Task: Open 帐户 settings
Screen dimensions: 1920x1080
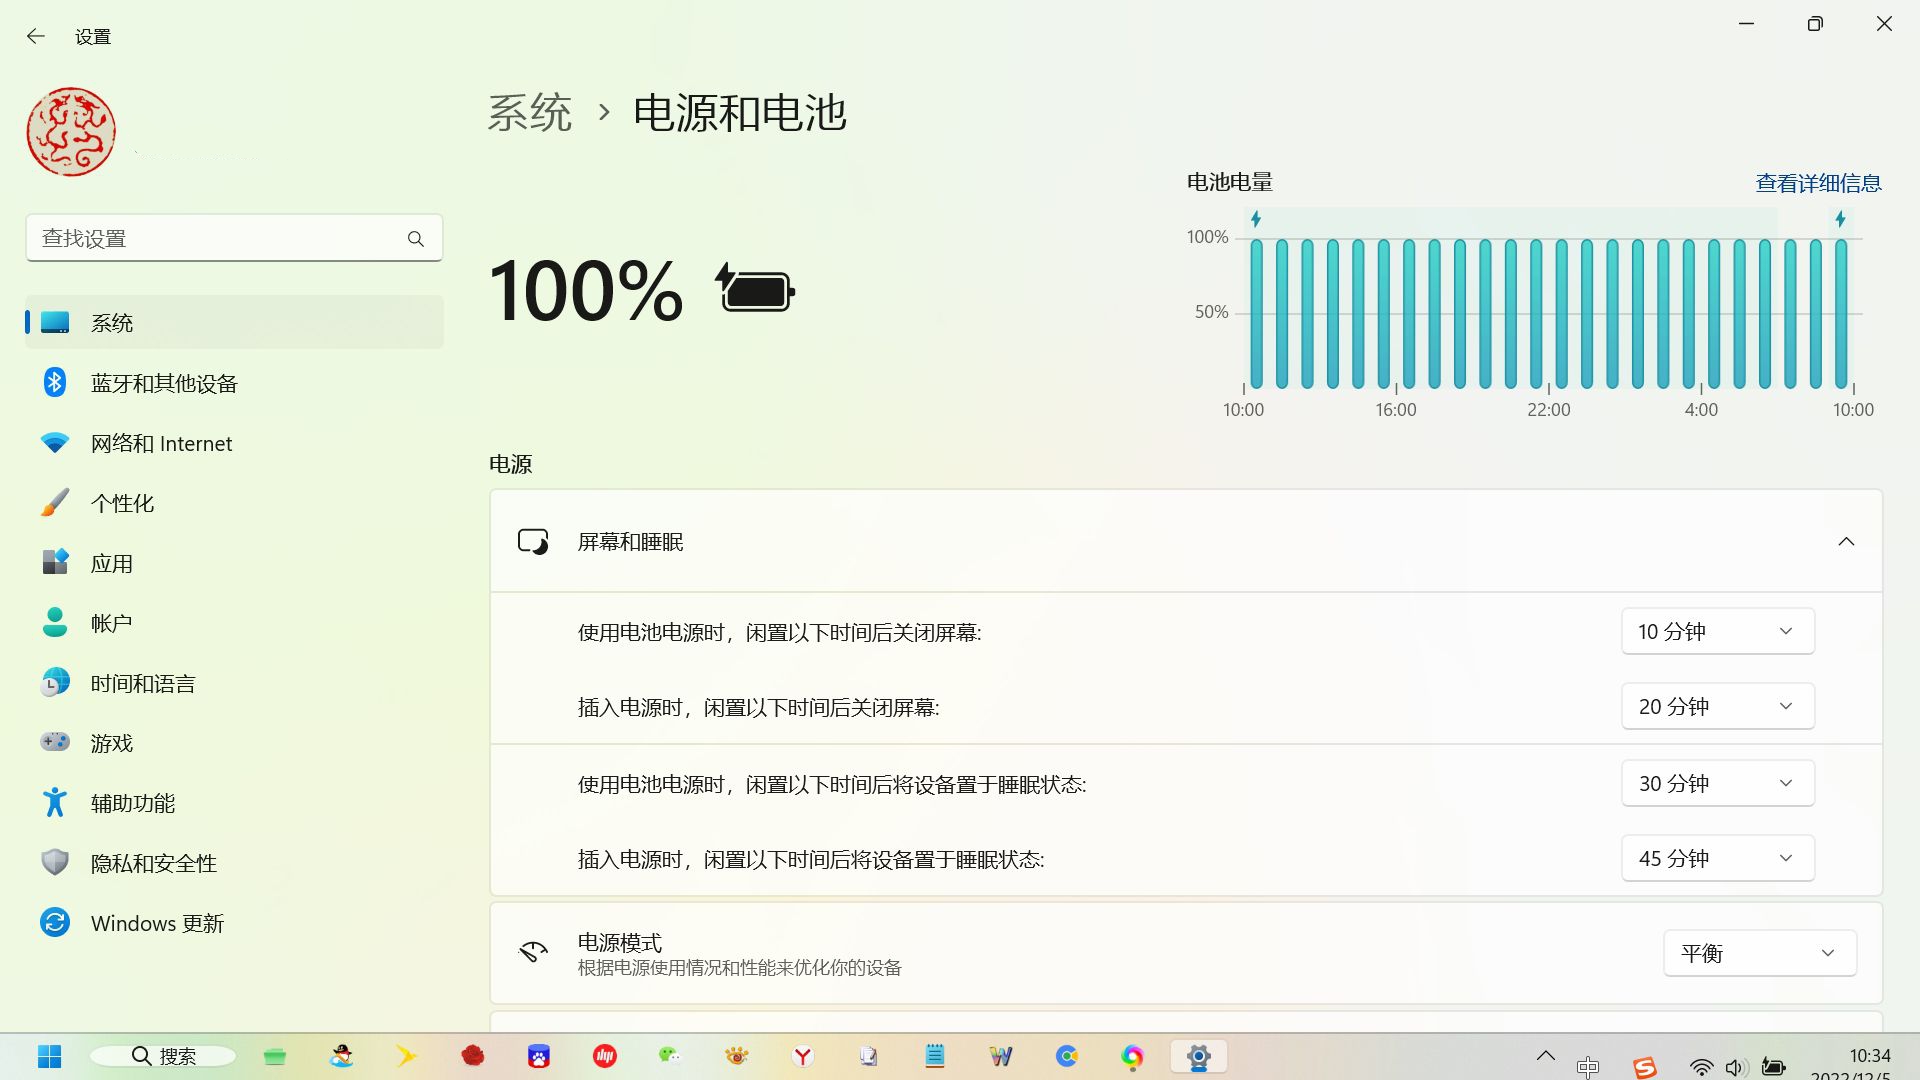Action: 110,622
